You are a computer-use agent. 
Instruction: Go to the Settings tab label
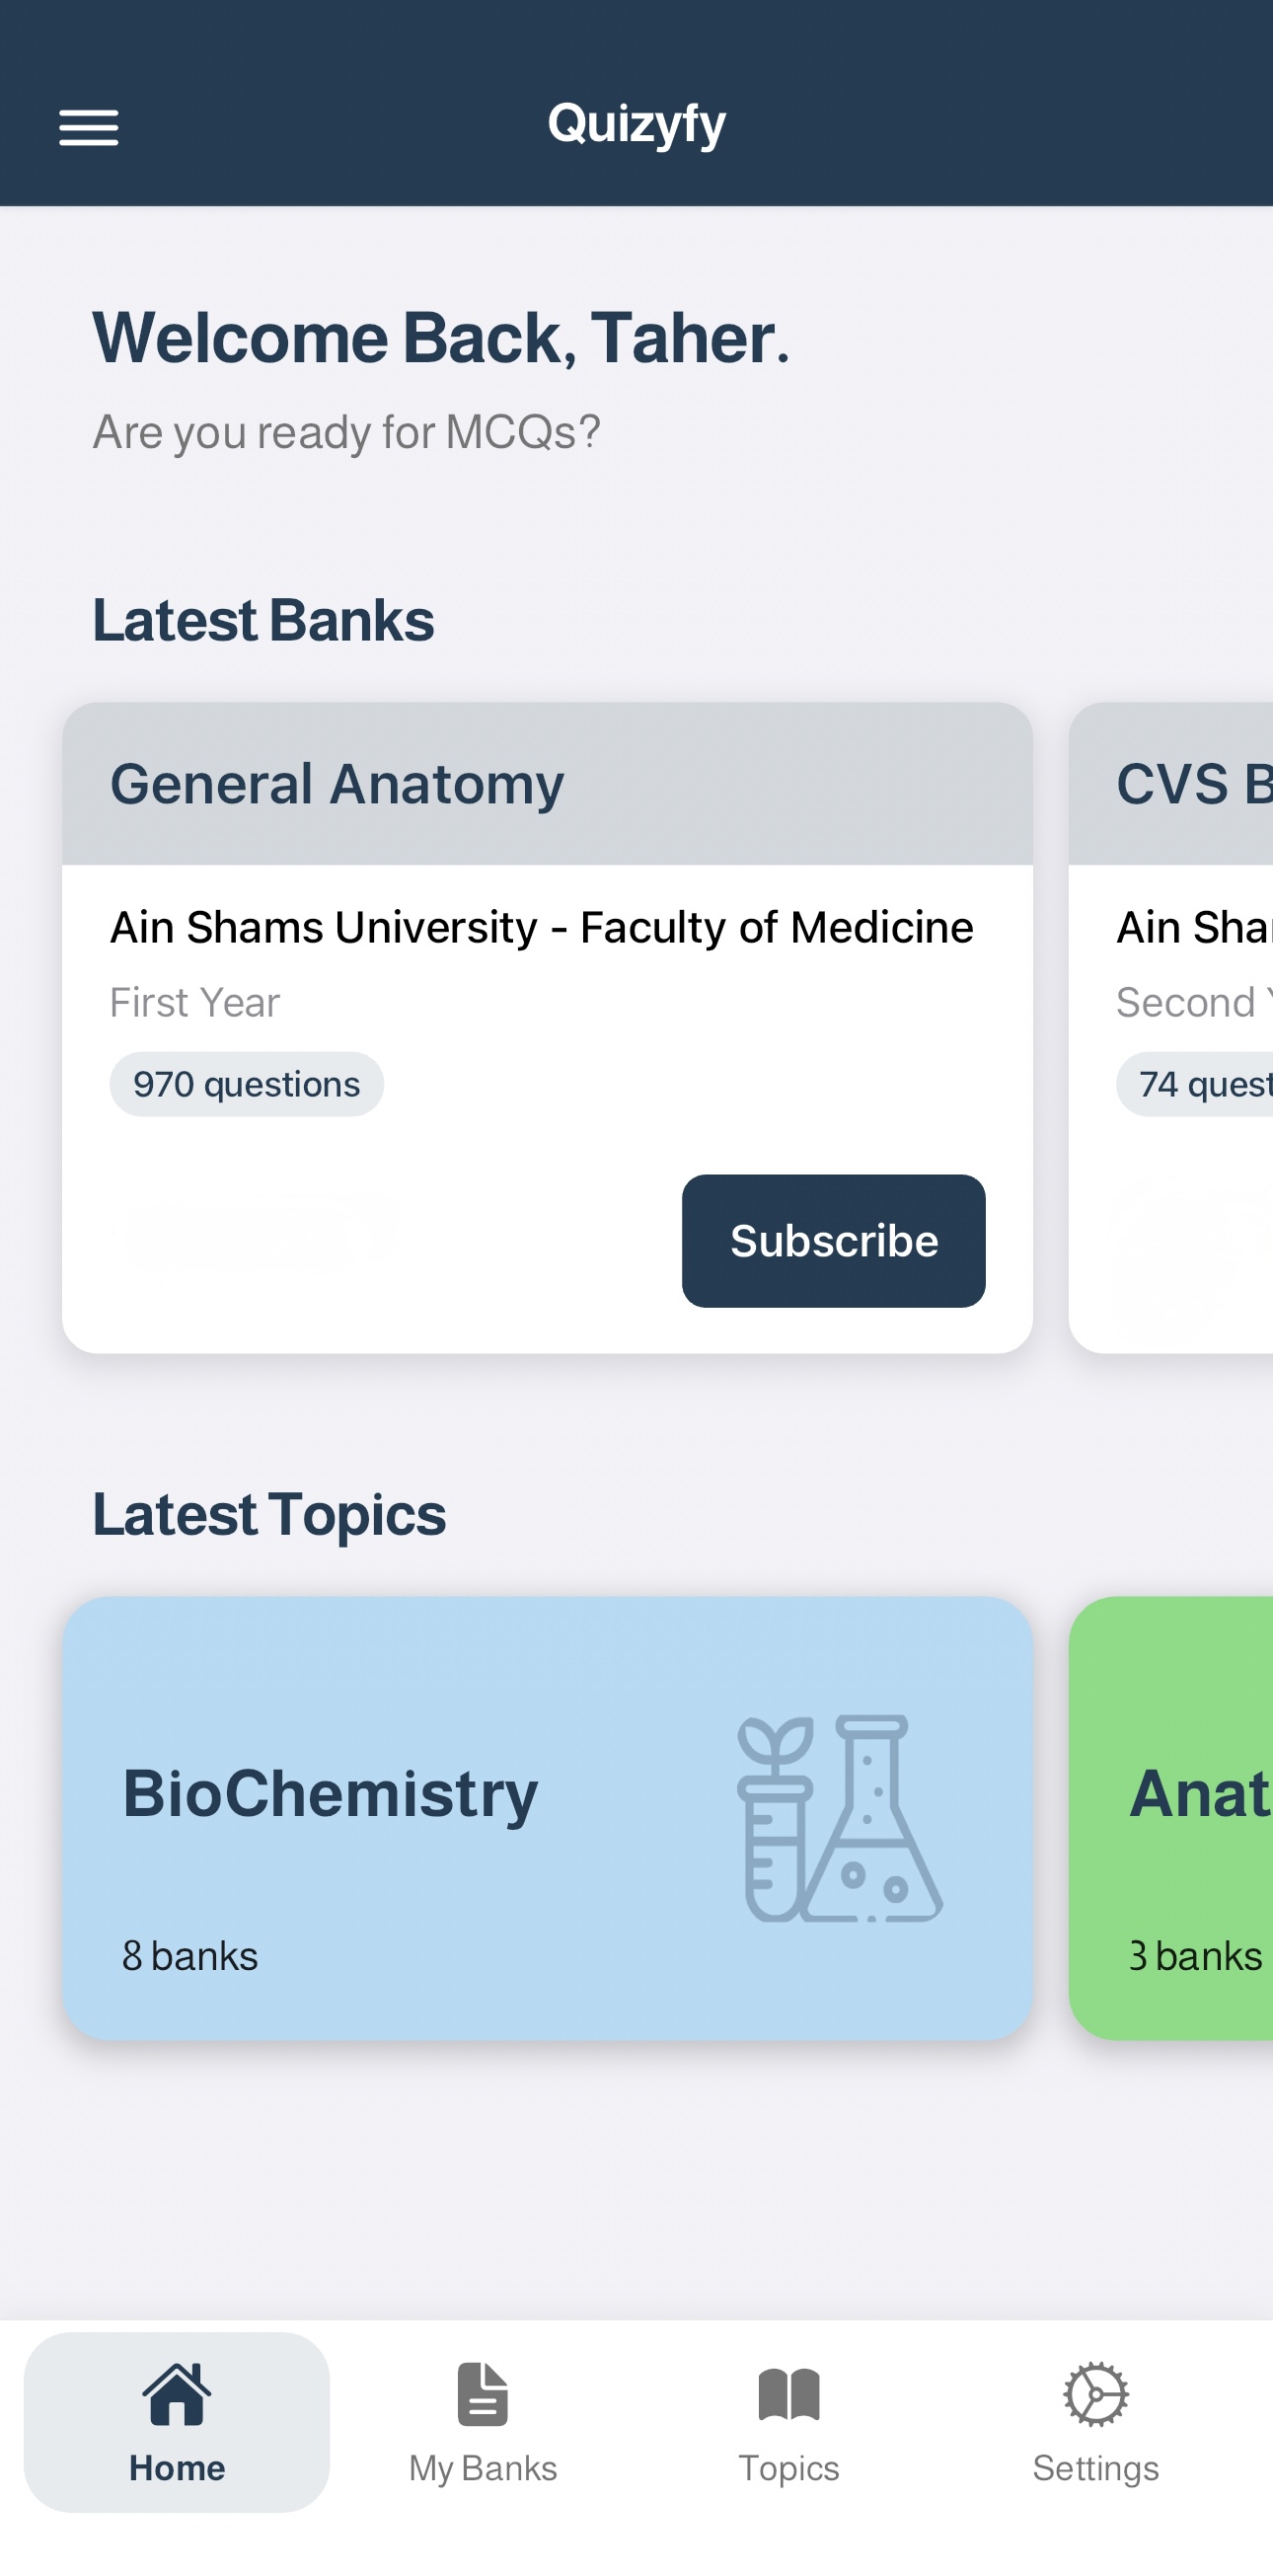[1095, 2468]
